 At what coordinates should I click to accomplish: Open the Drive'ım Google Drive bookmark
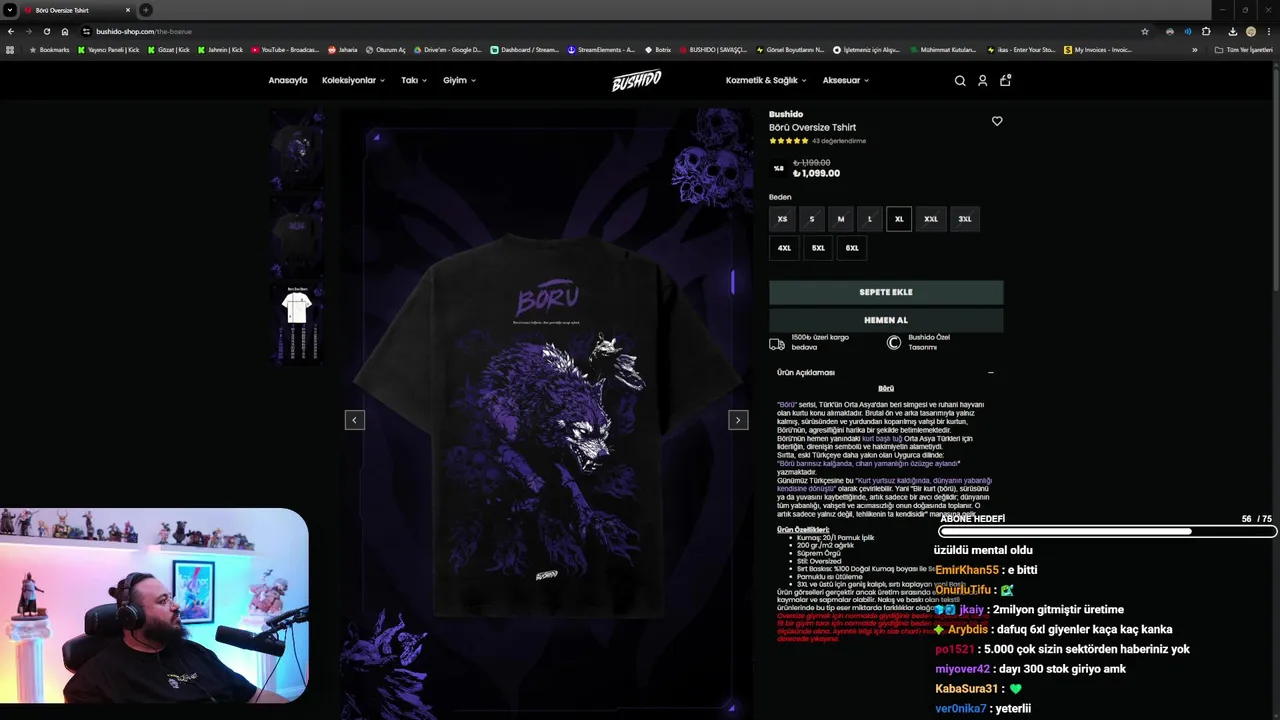coord(447,50)
